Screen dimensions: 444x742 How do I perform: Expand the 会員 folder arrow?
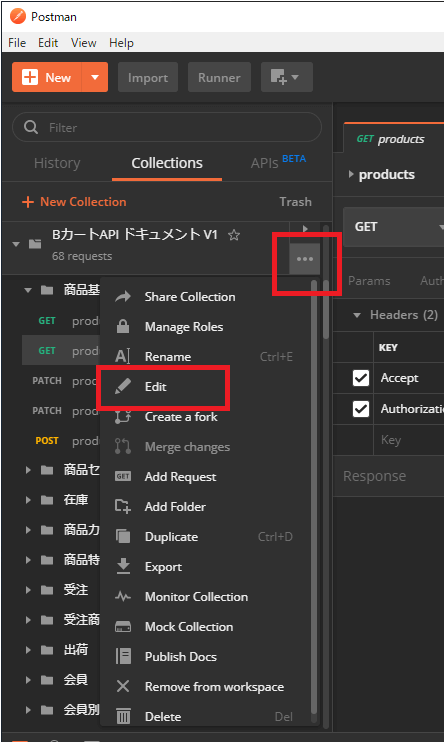coord(28,680)
